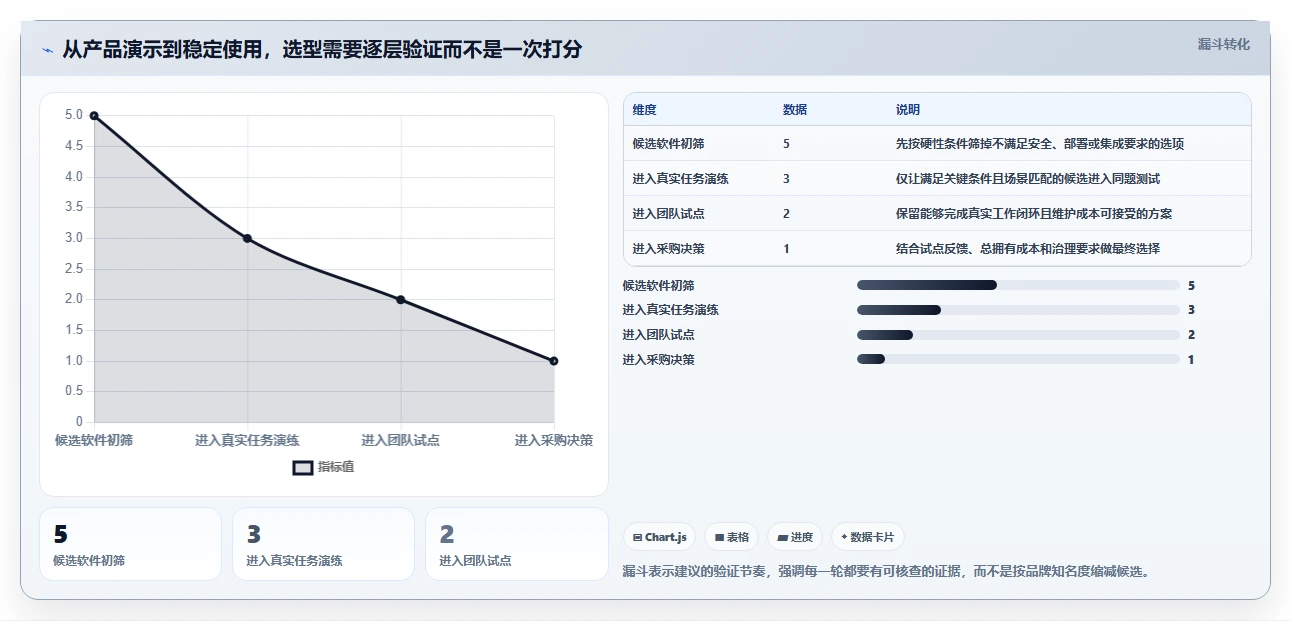Click the y-axis tick label 2.5
Viewport: 1291px width, 621px height.
pos(74,269)
